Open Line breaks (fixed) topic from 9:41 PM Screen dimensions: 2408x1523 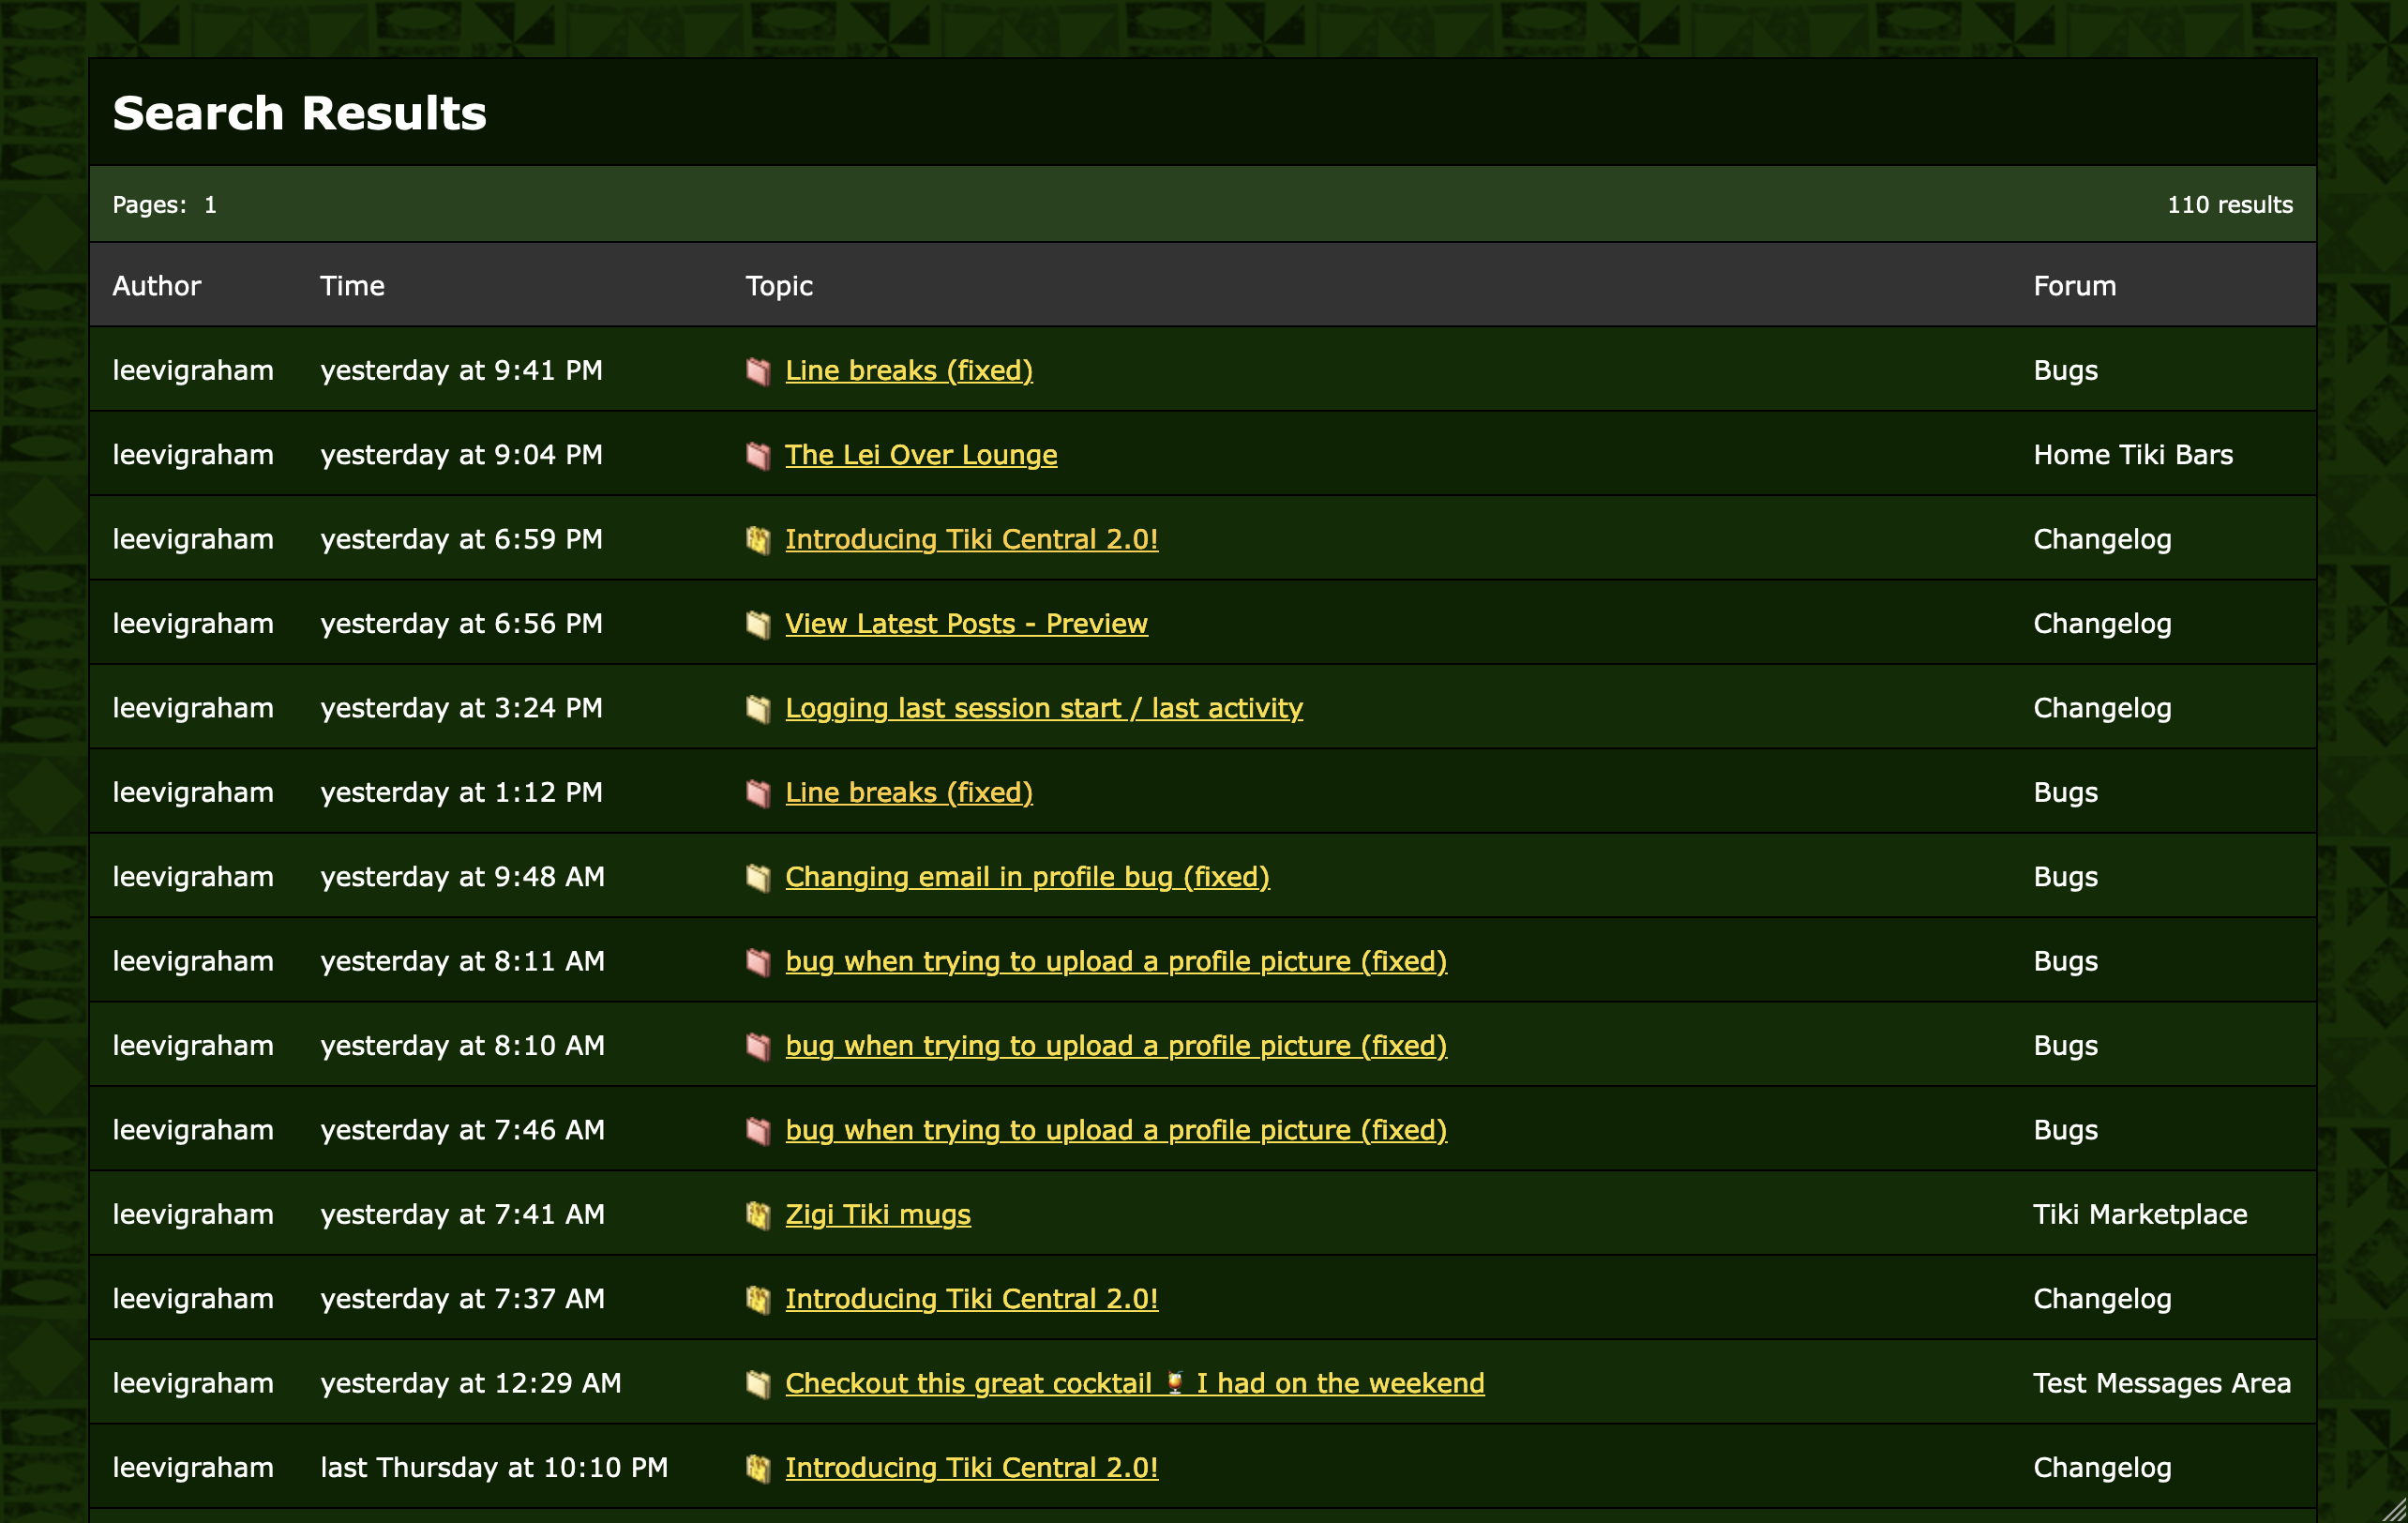pyautogui.click(x=908, y=371)
